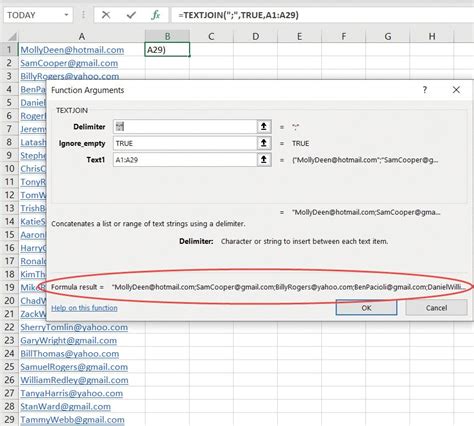Select row 1 header
Image resolution: width=474 pixels, height=426 pixels.
[x=9, y=50]
